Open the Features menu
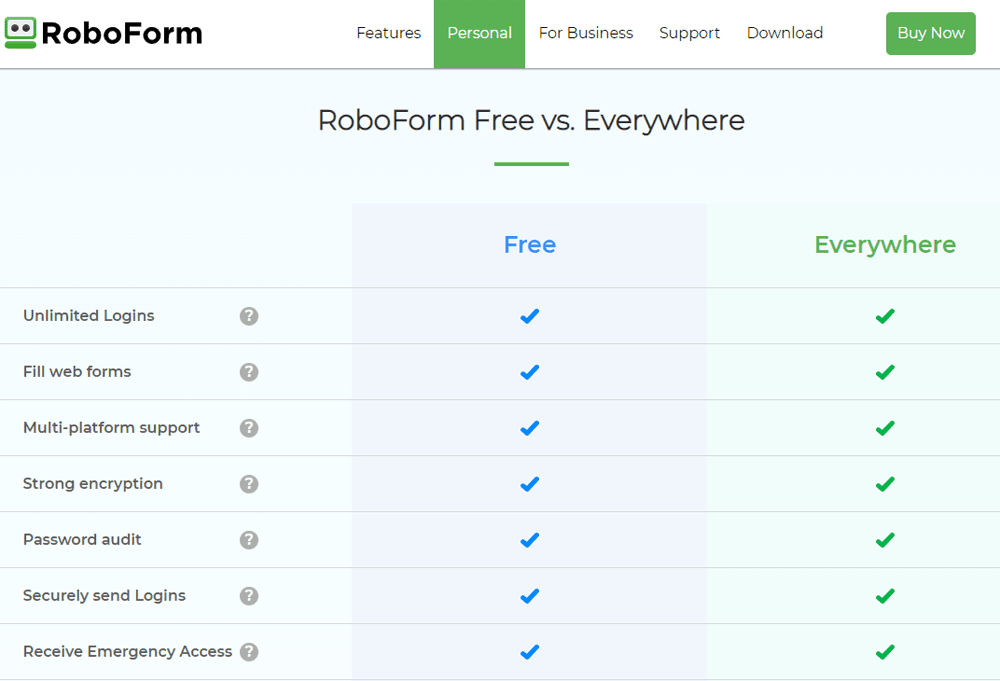This screenshot has width=1000, height=681. pos(388,33)
